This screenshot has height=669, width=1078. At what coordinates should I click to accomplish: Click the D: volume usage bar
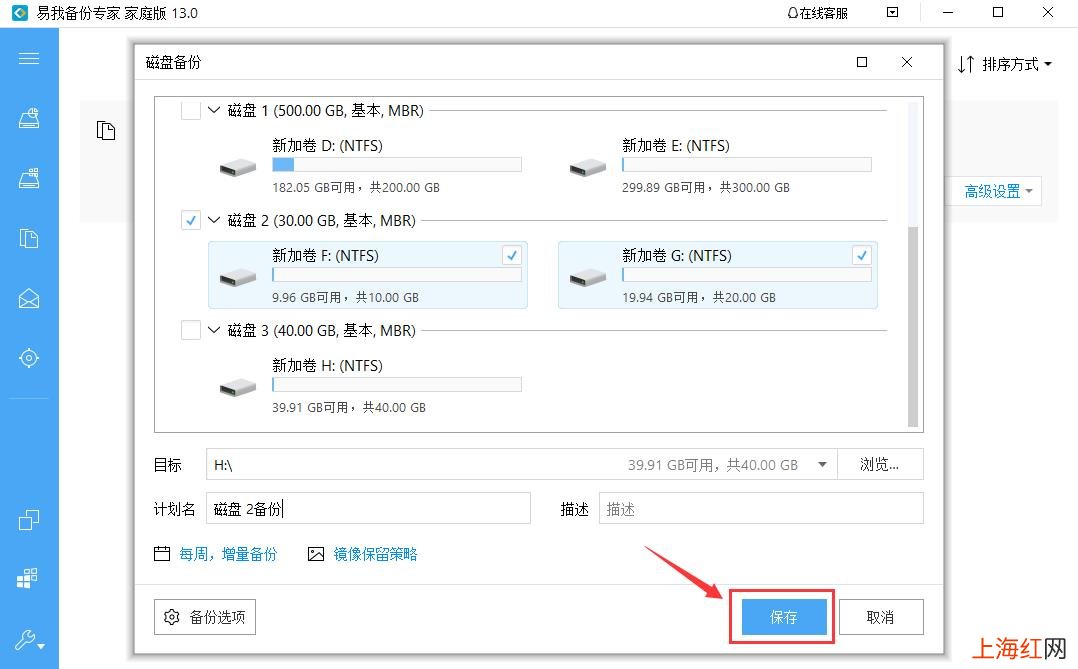[397, 164]
